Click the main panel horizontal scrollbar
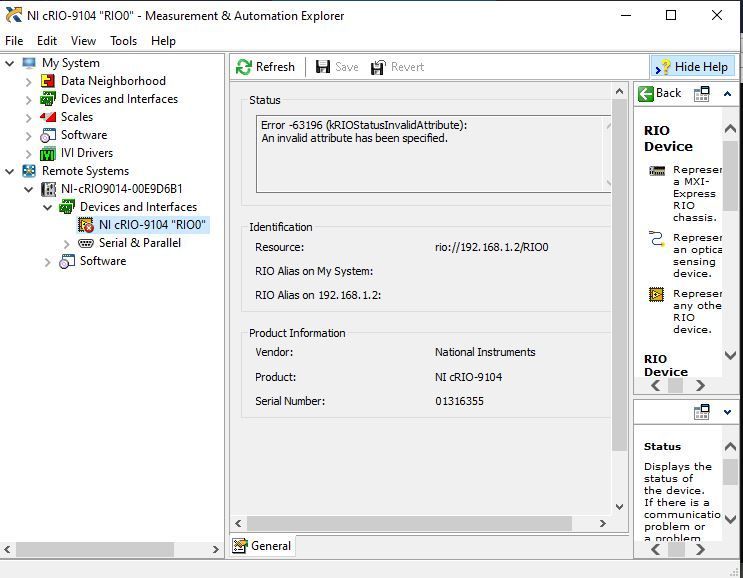This screenshot has height=578, width=743. (409, 523)
